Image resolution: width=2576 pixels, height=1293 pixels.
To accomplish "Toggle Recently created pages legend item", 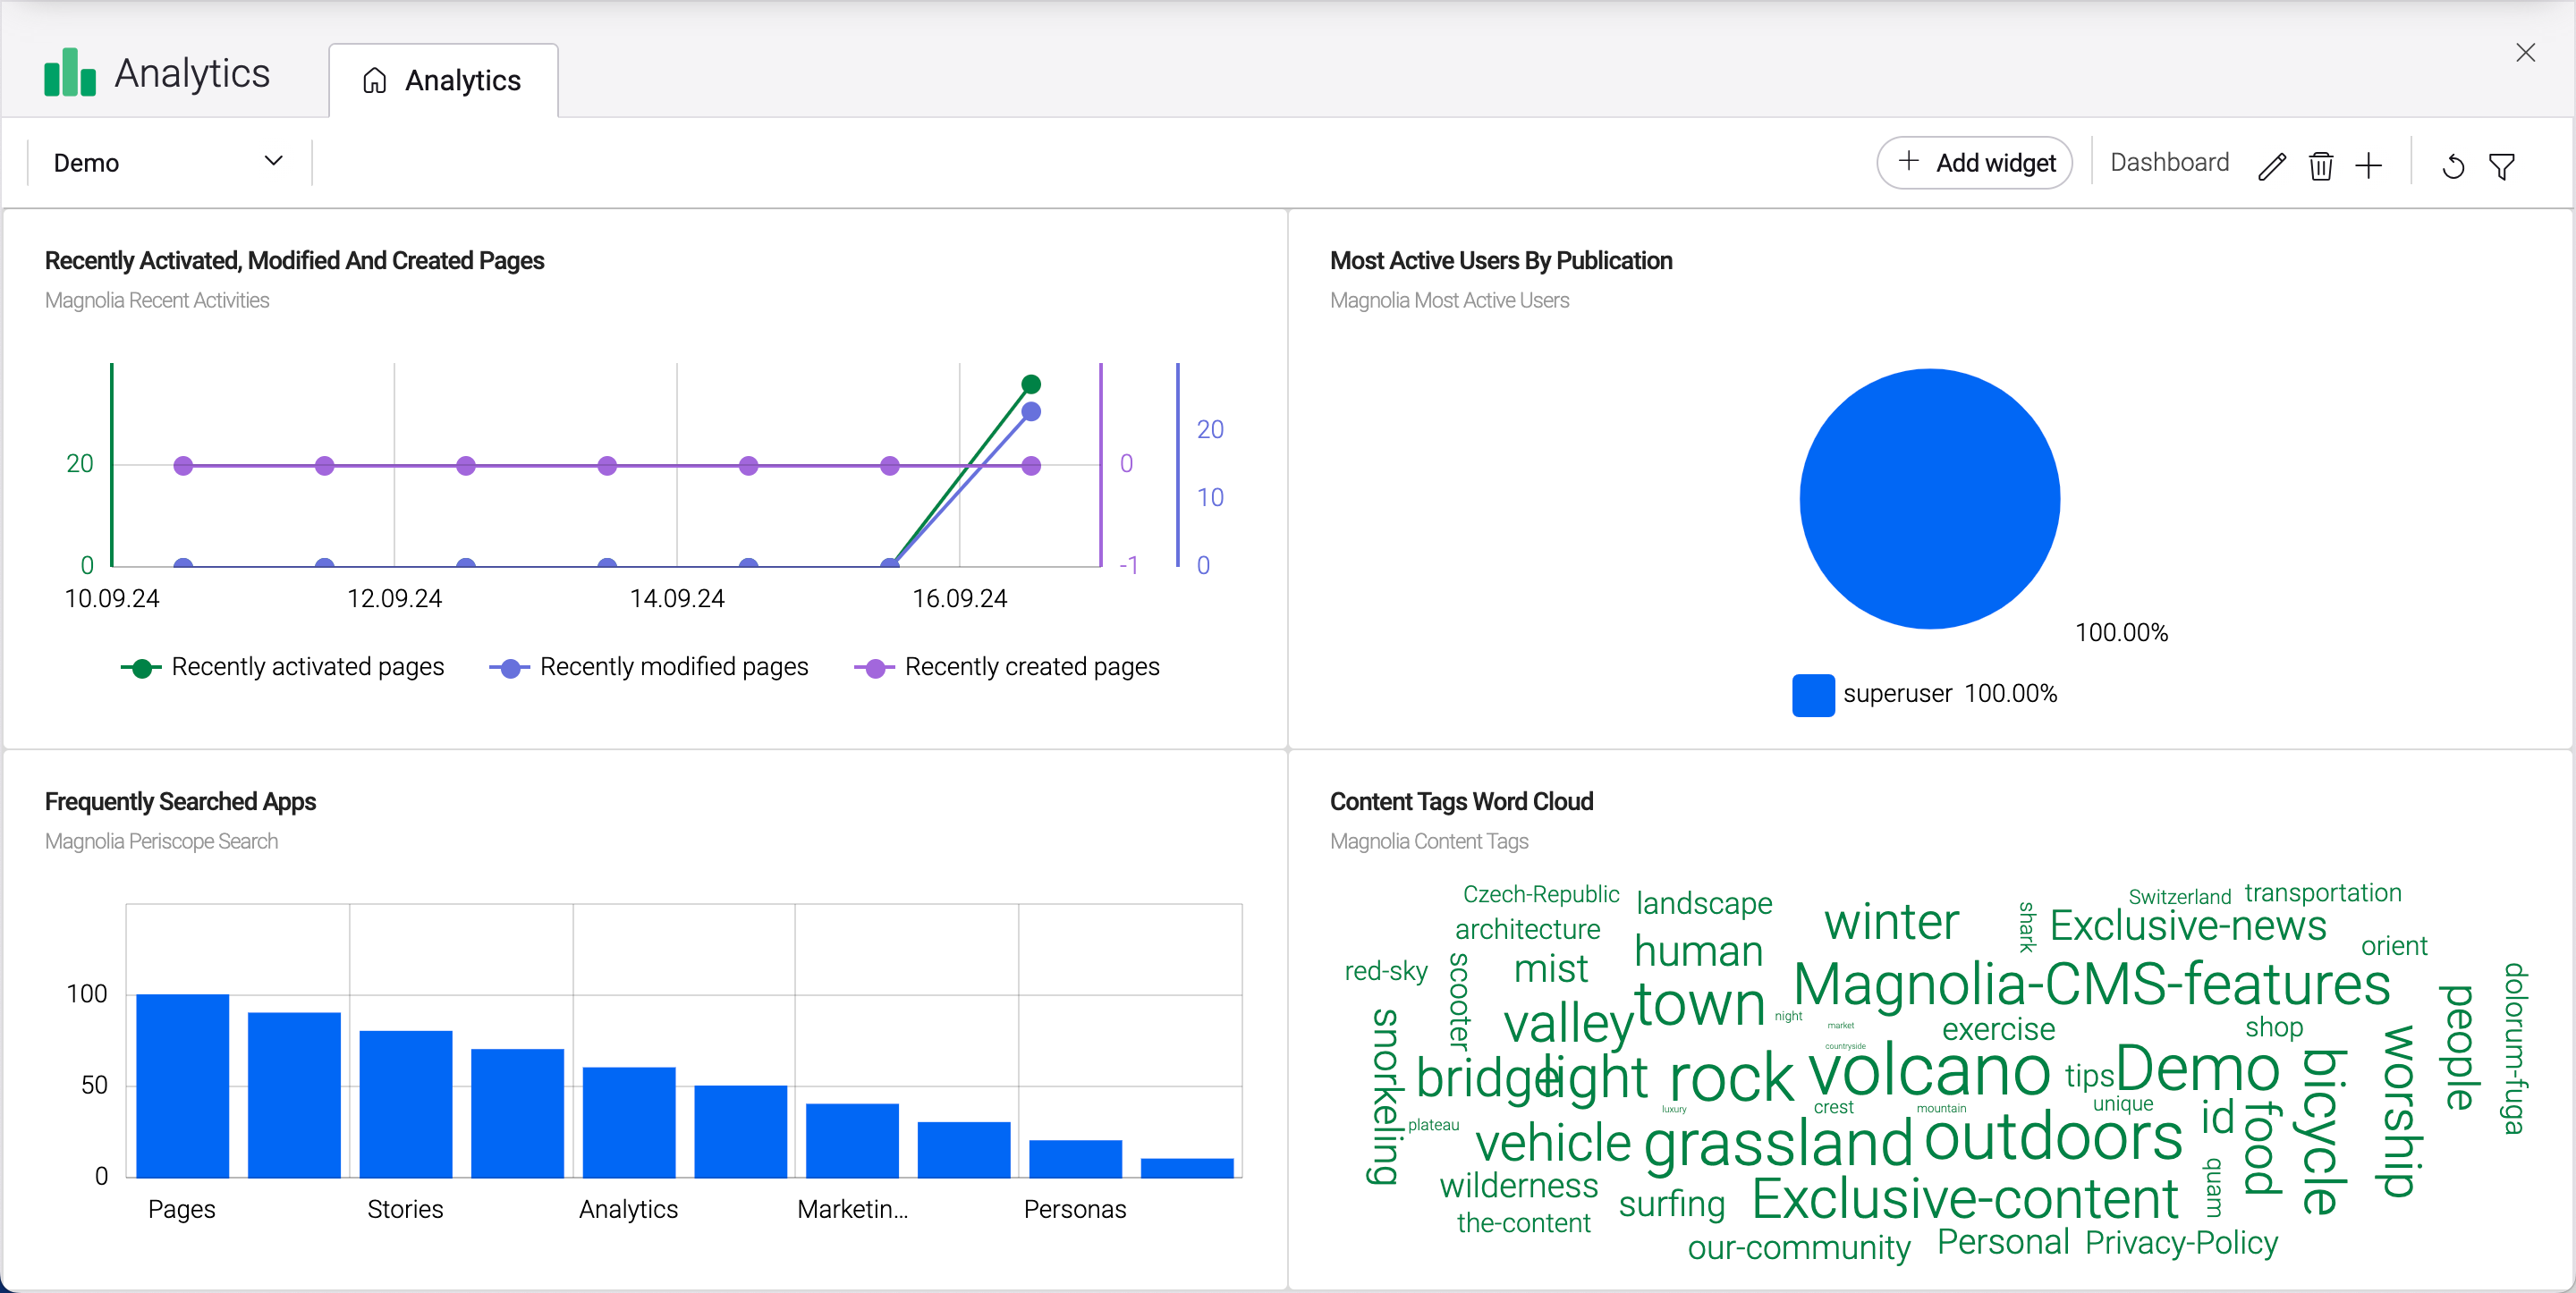I will coord(1007,667).
